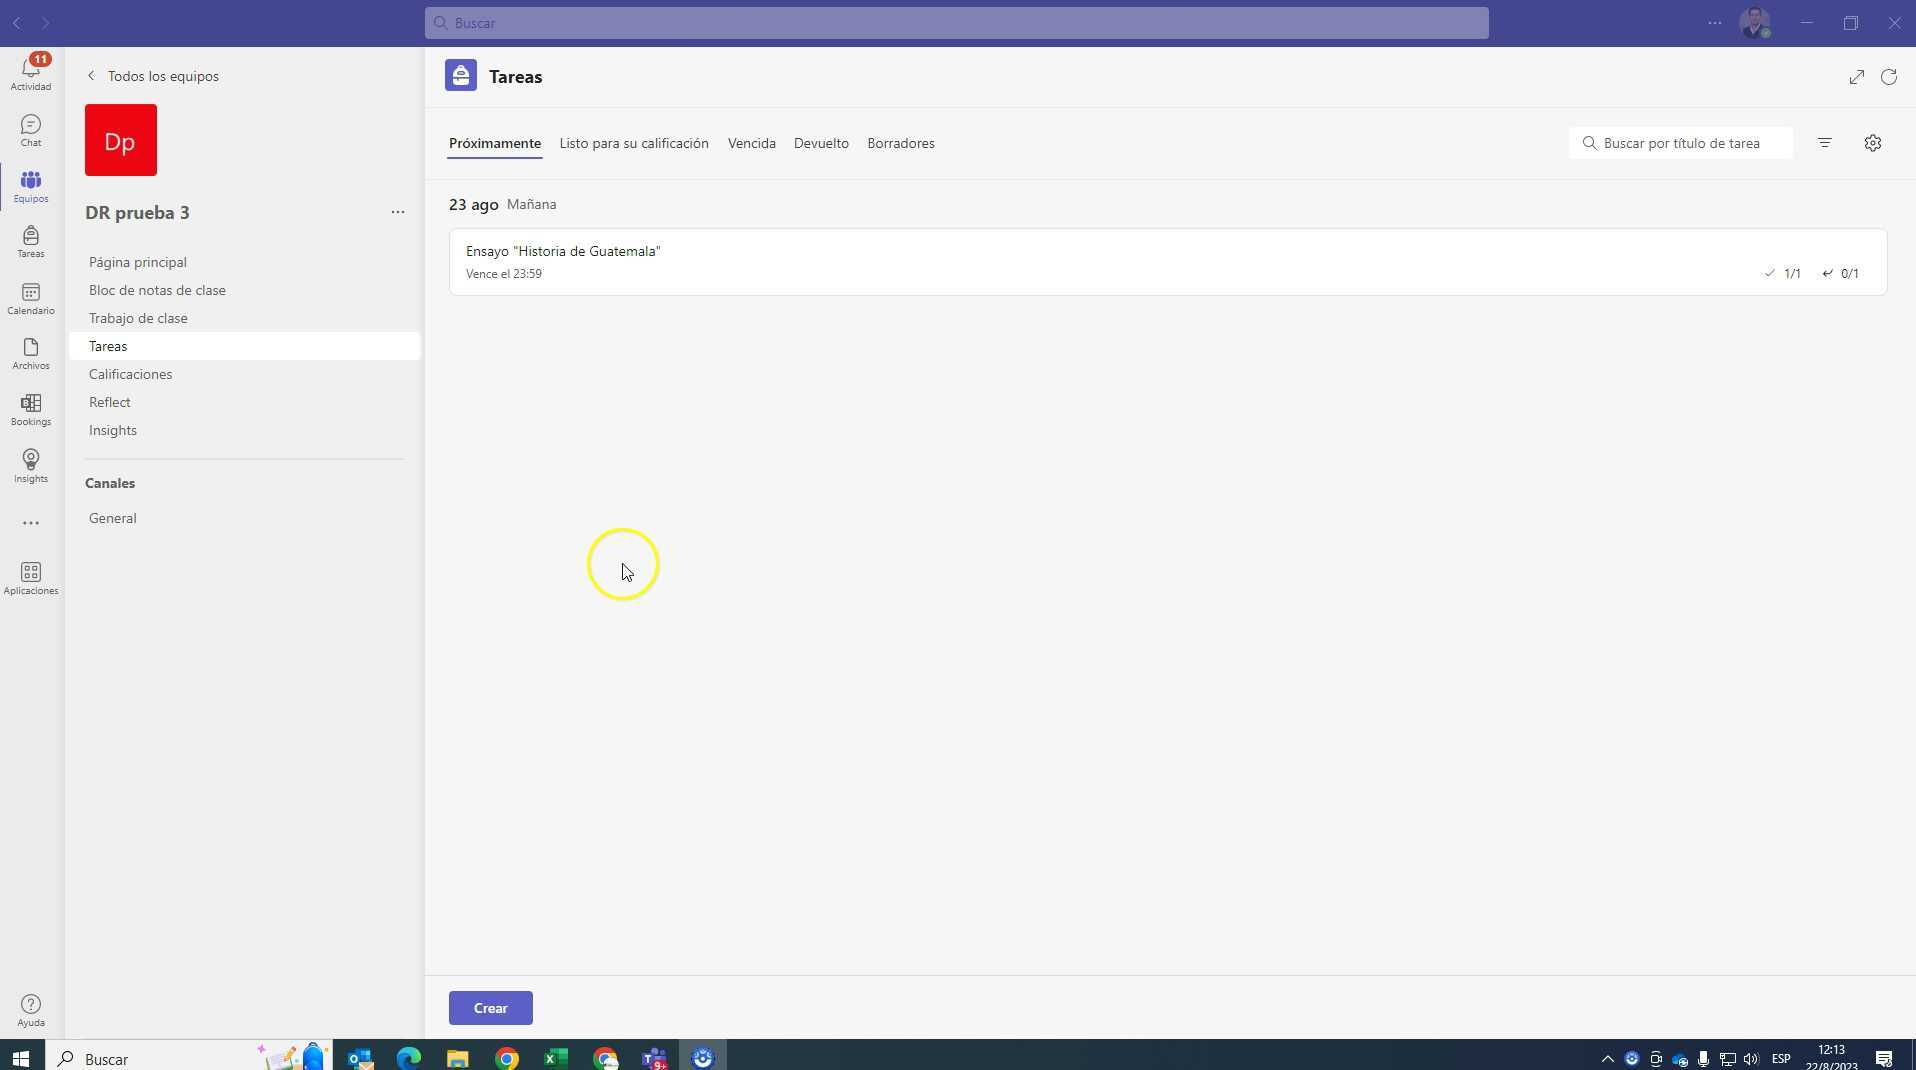Image resolution: width=1916 pixels, height=1070 pixels.
Task: Open the ellipsis menu in the title bar
Action: click(x=1714, y=22)
